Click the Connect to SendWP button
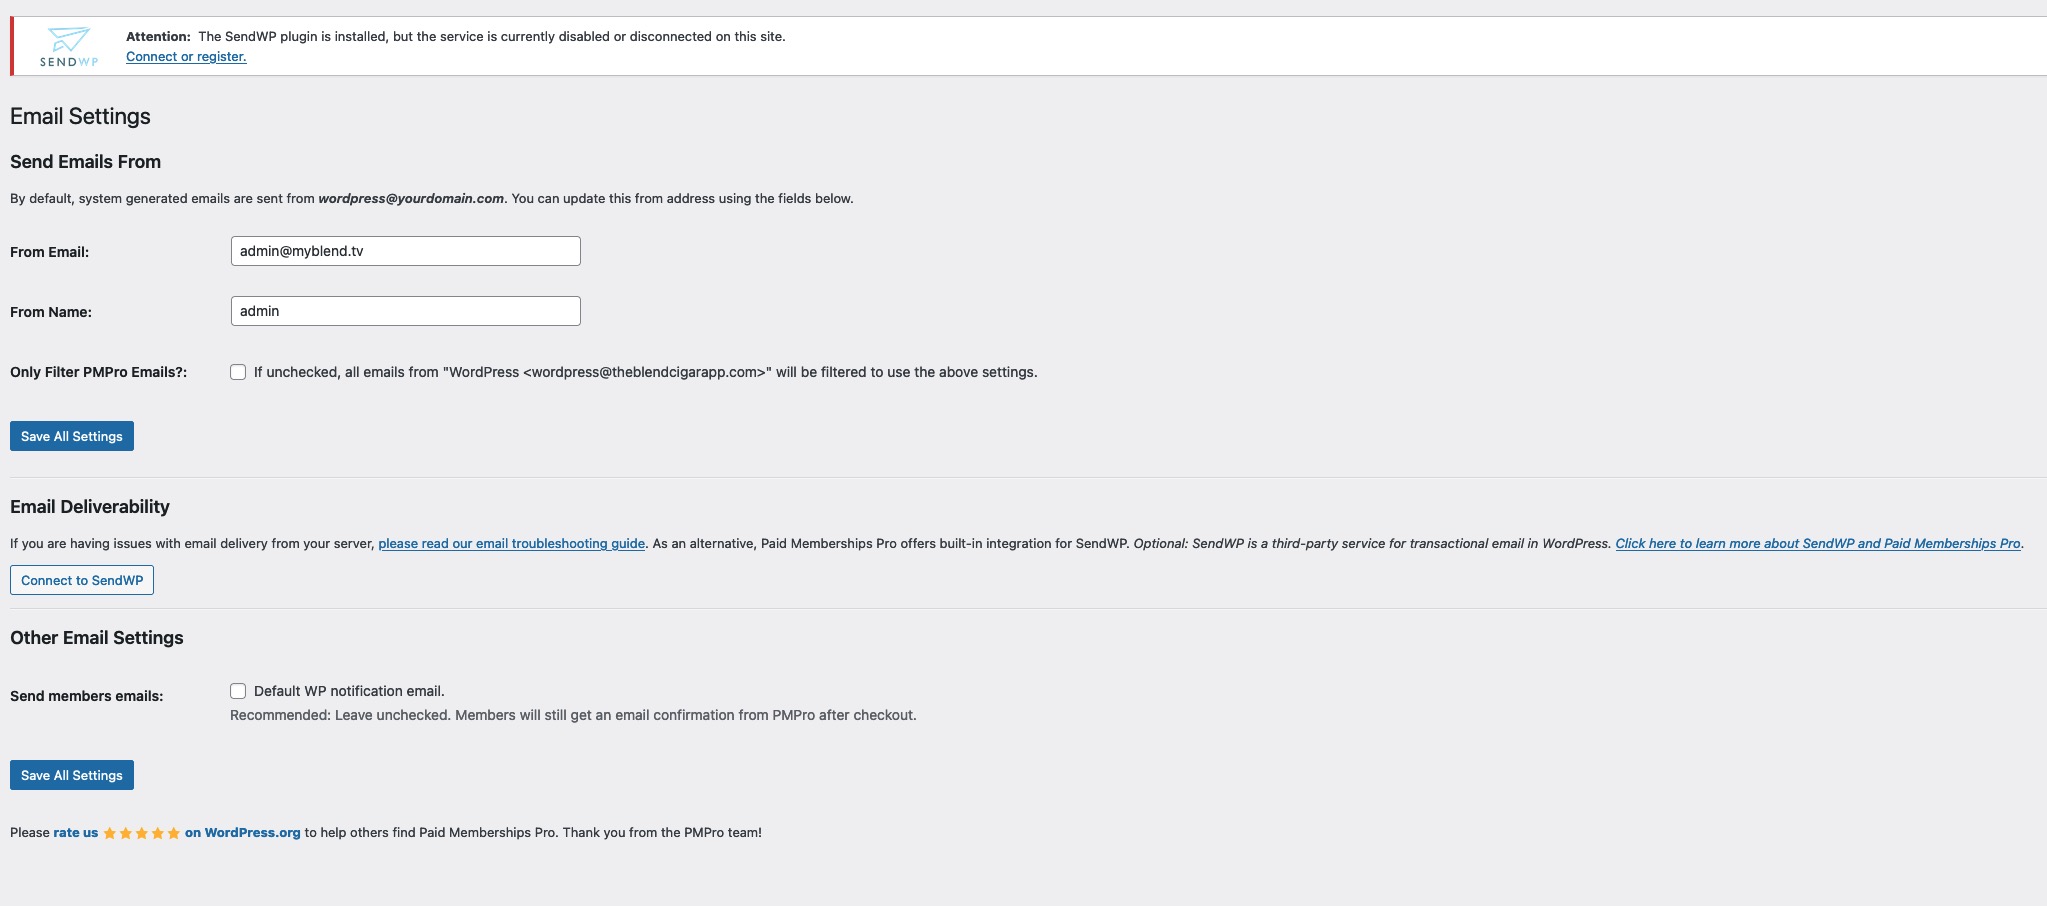Viewport: 2047px width, 906px height. (x=82, y=580)
